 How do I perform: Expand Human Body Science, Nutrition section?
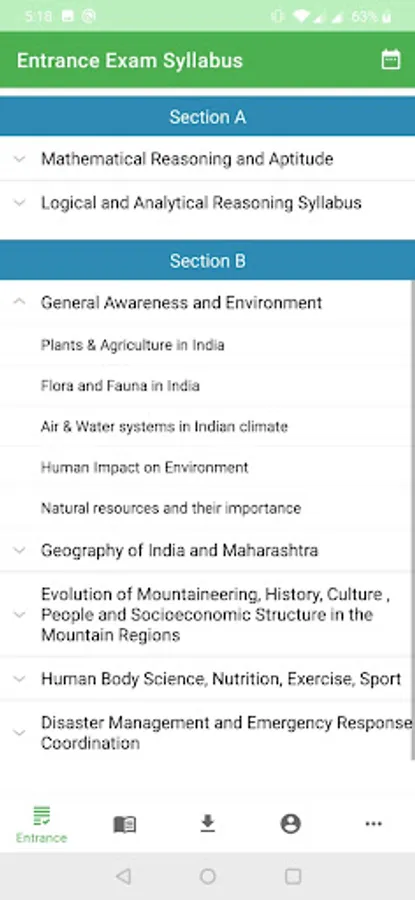tap(207, 679)
